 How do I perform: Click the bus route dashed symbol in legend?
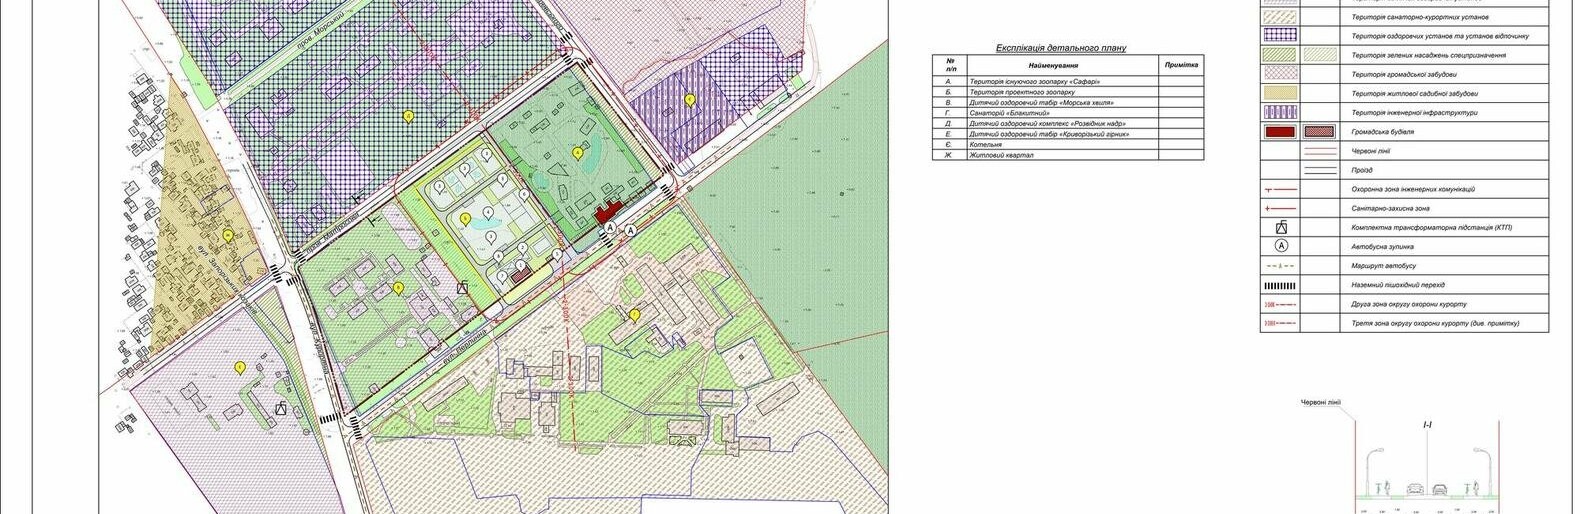coord(1281,266)
